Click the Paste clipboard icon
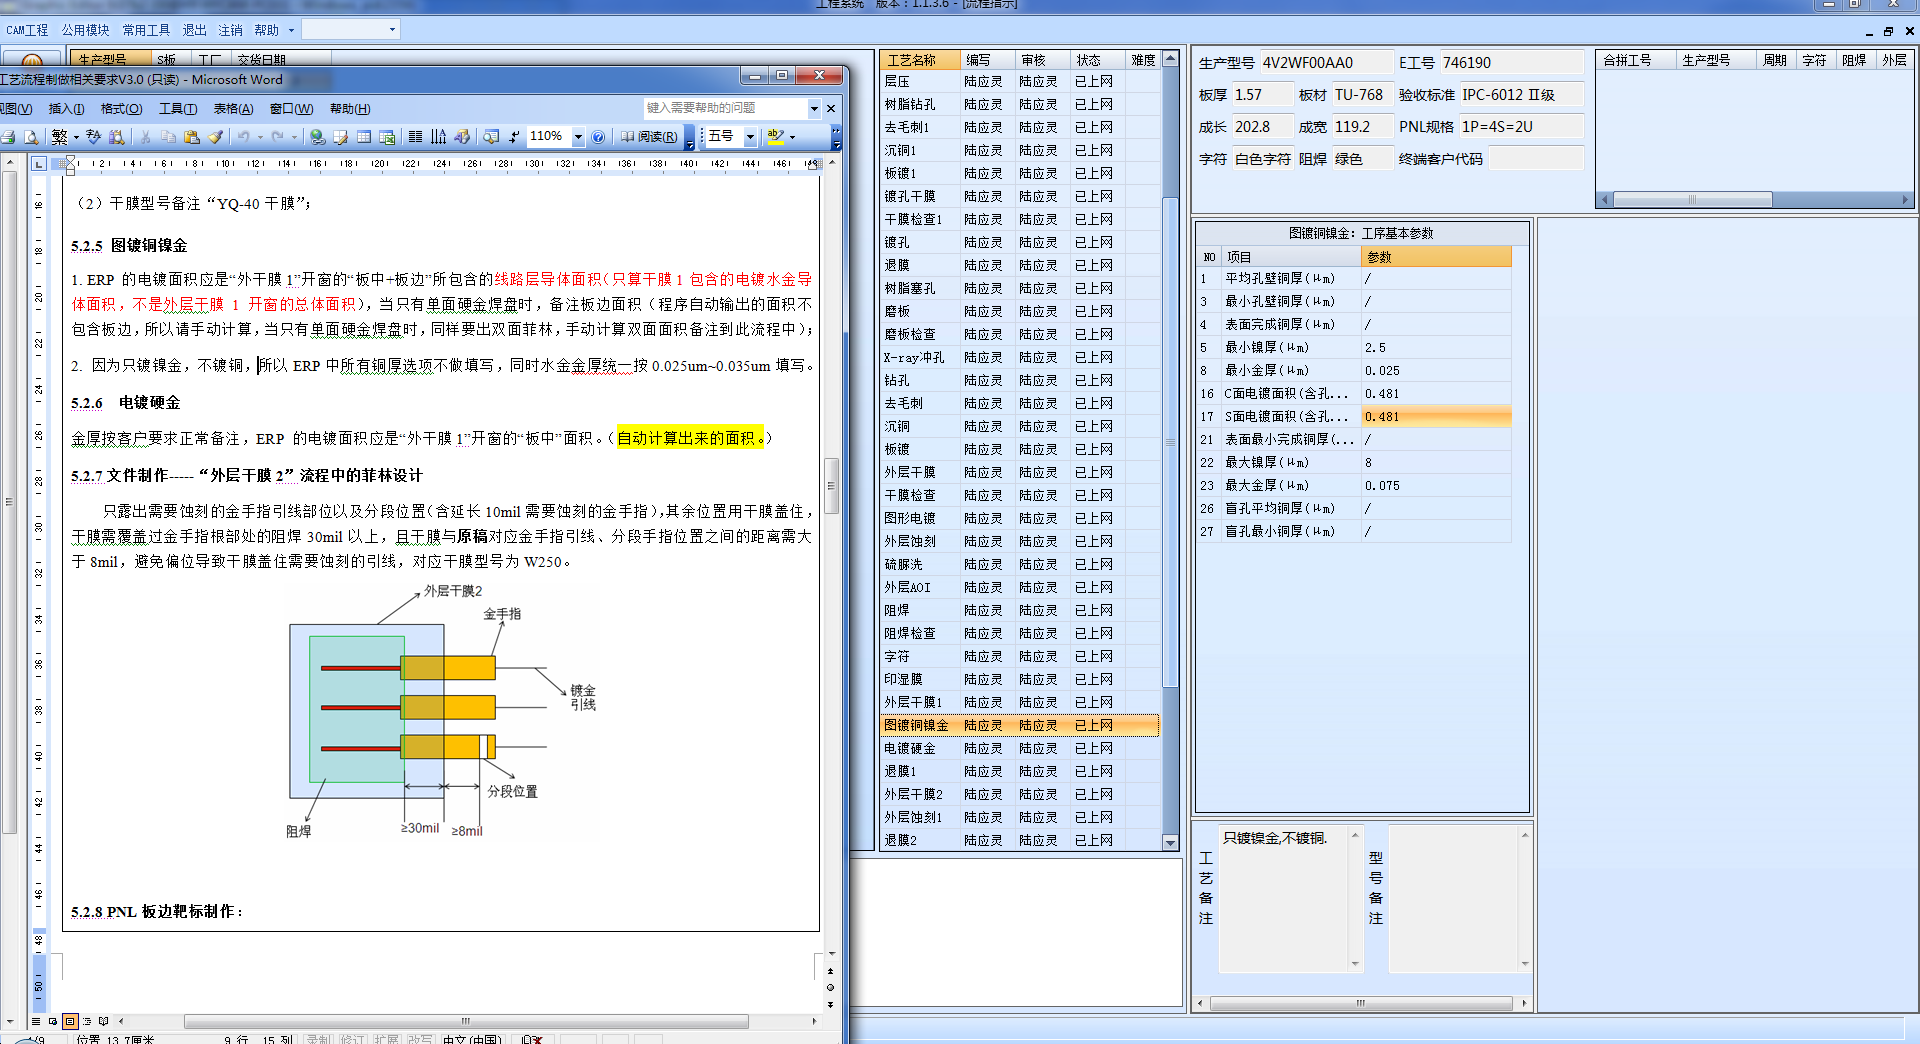1920x1044 pixels. [192, 137]
